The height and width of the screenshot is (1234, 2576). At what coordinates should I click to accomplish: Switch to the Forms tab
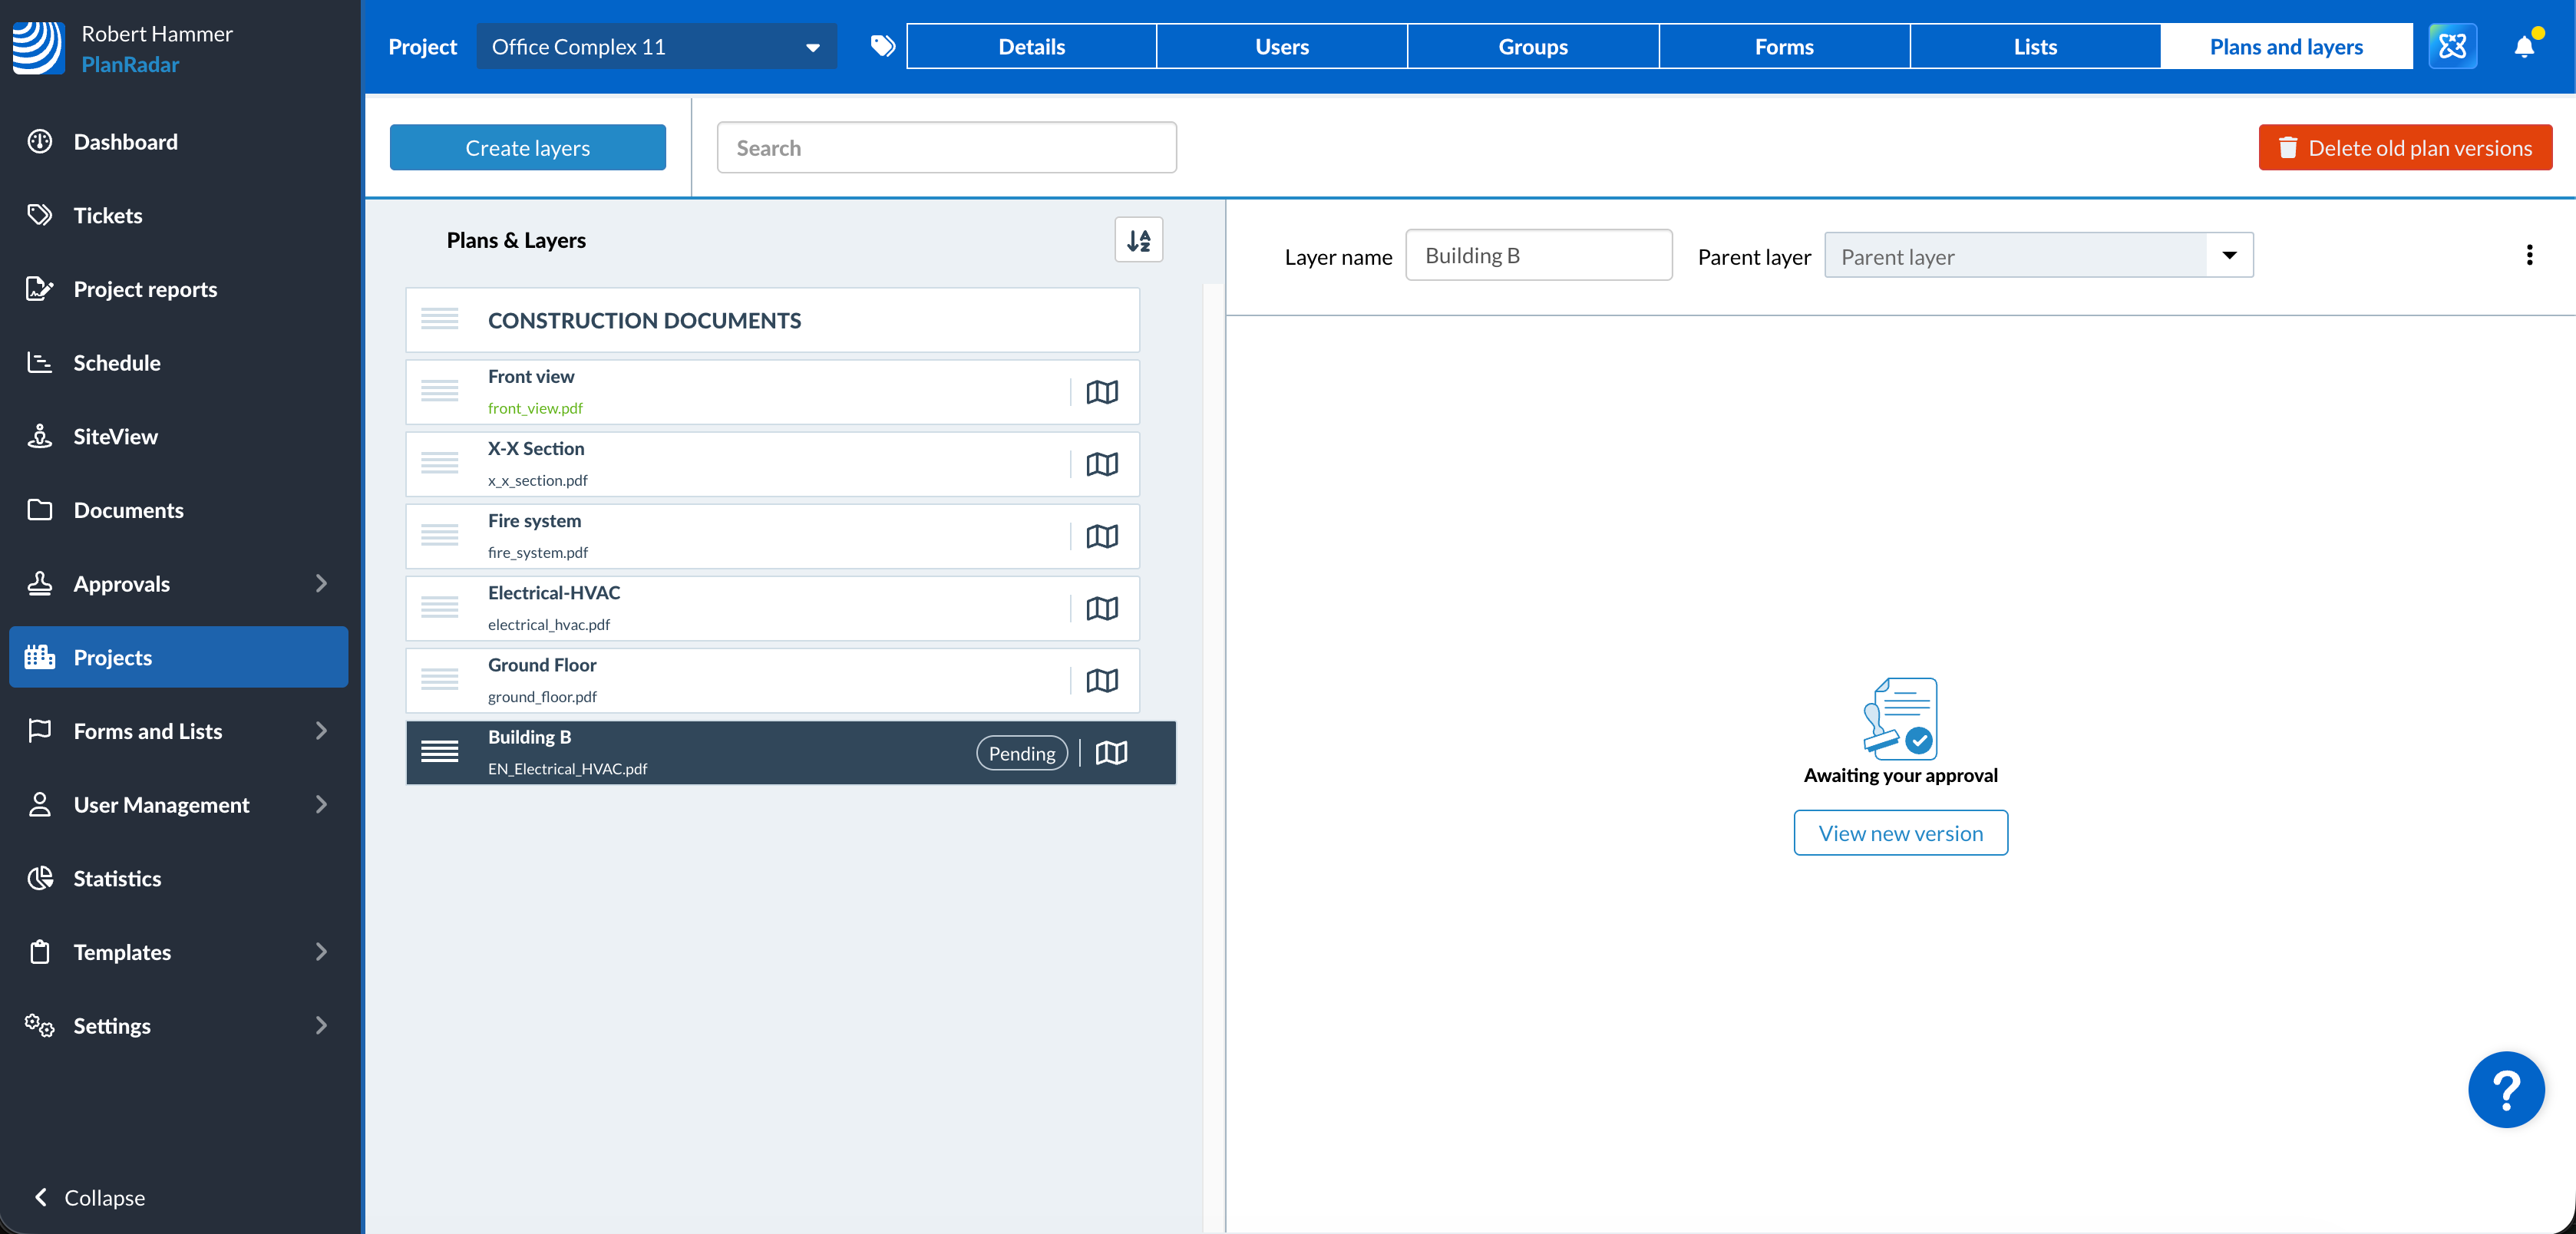click(x=1783, y=47)
